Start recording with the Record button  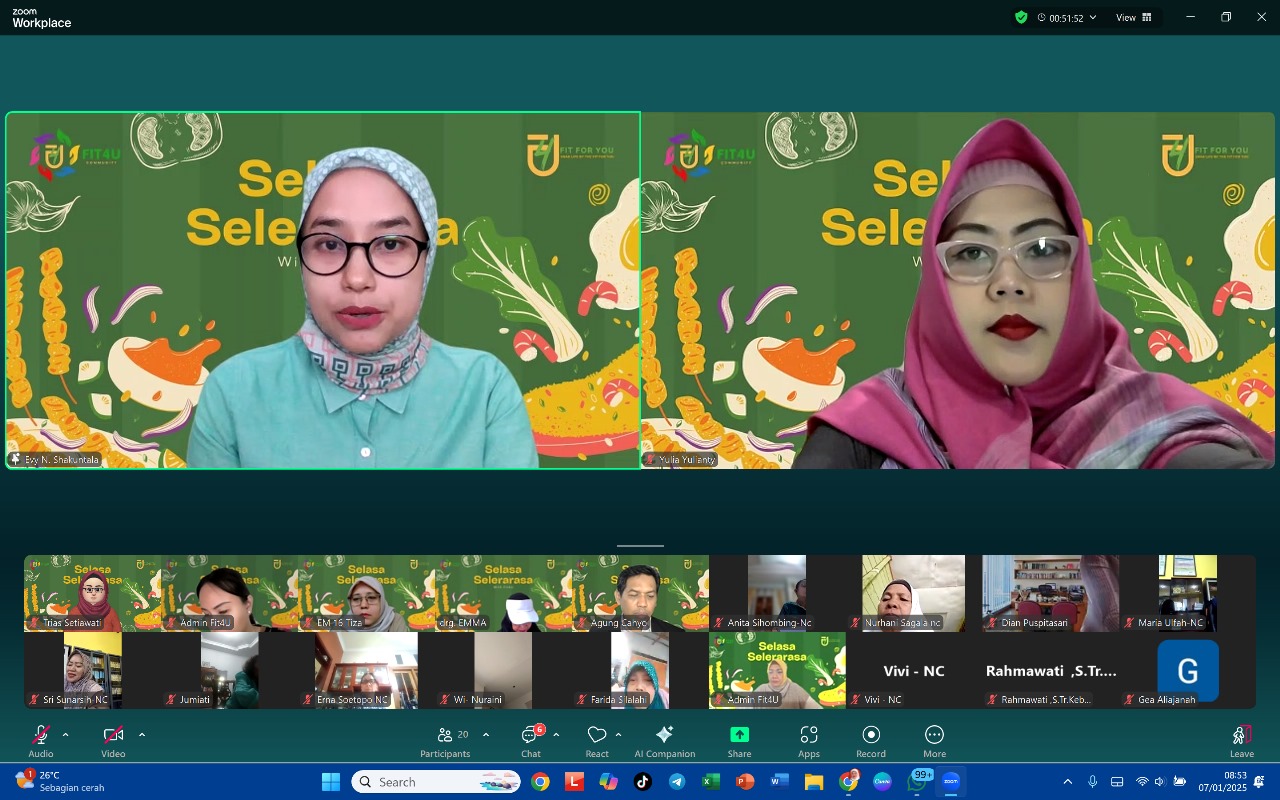[871, 736]
